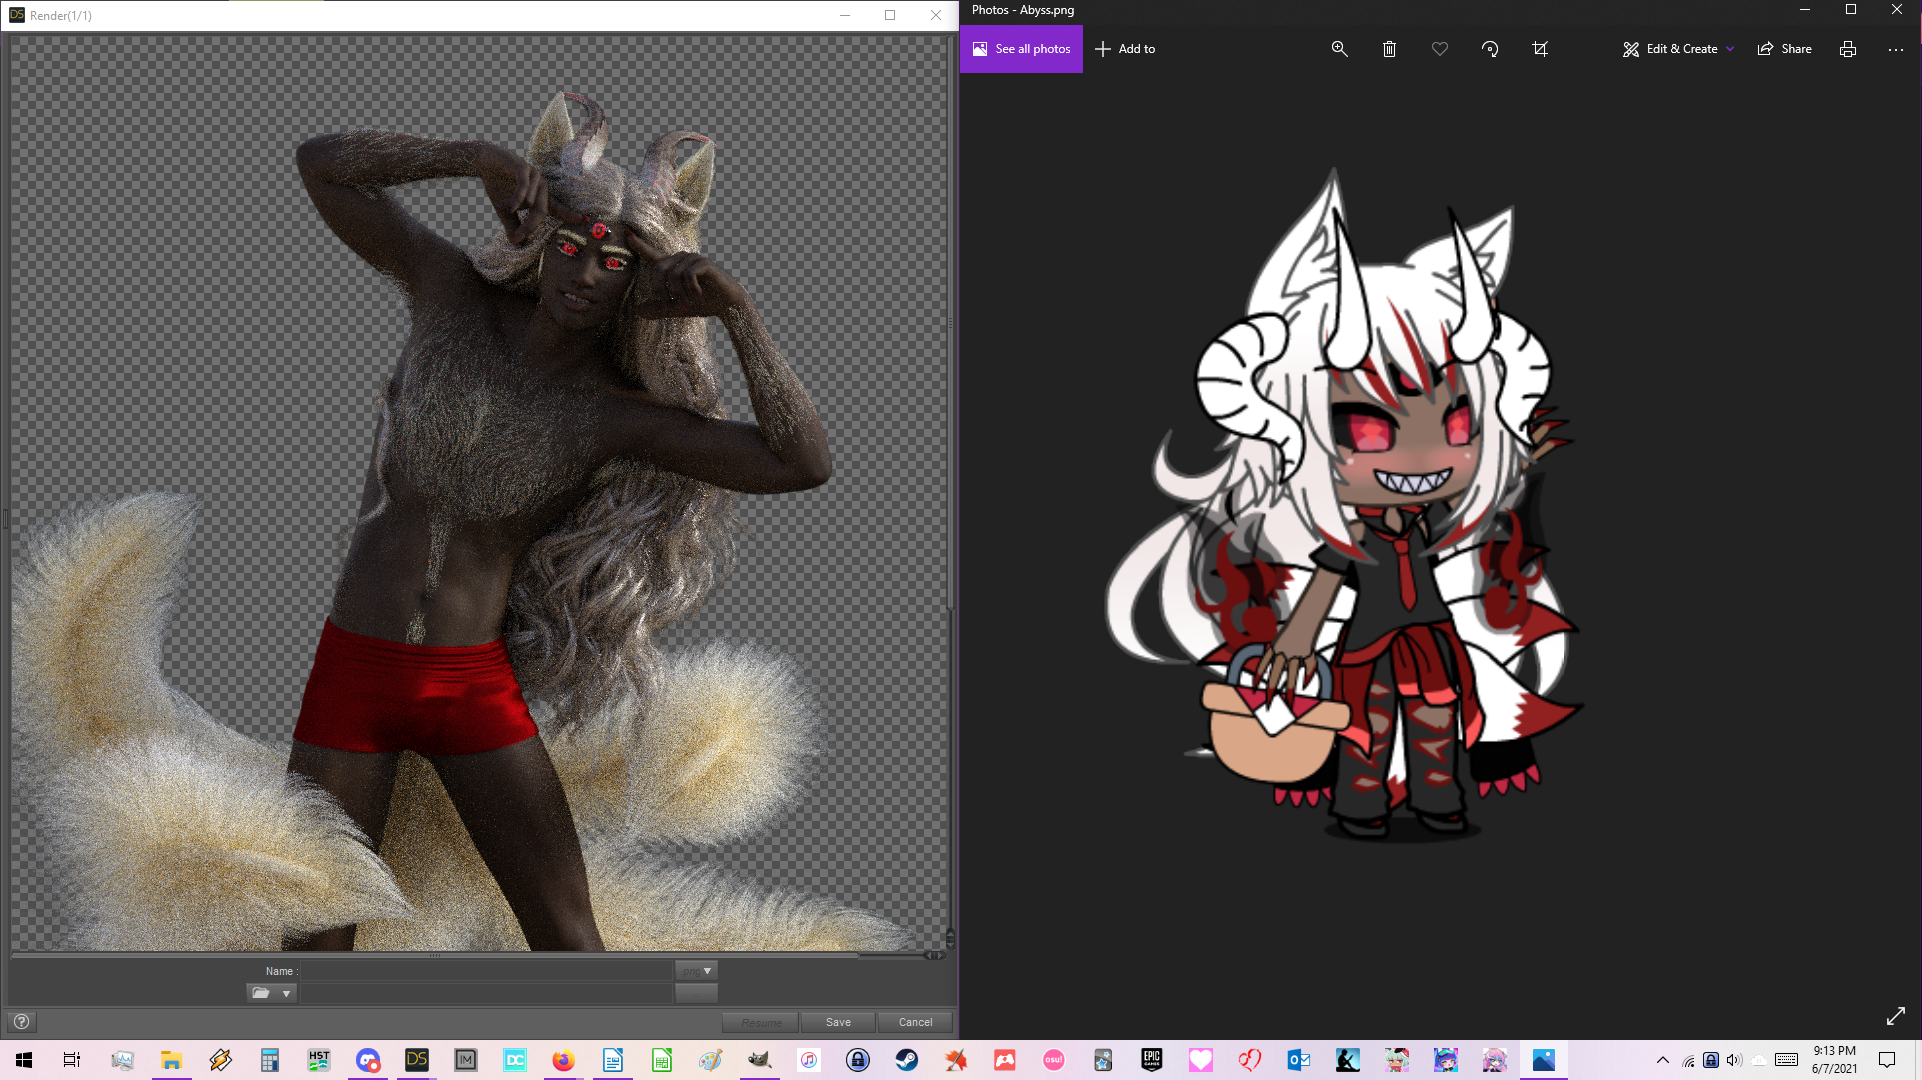Click the render Name input field
1922x1080 pixels.
(487, 971)
